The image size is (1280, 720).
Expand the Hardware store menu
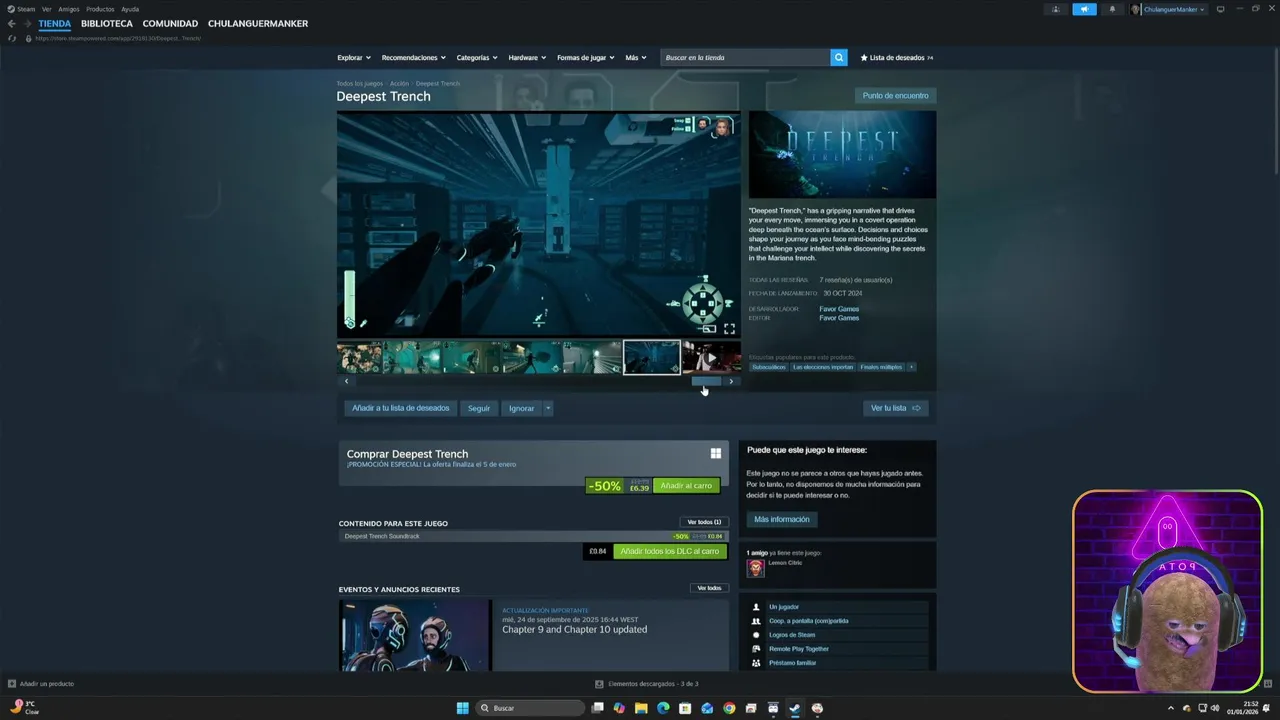[x=527, y=58]
